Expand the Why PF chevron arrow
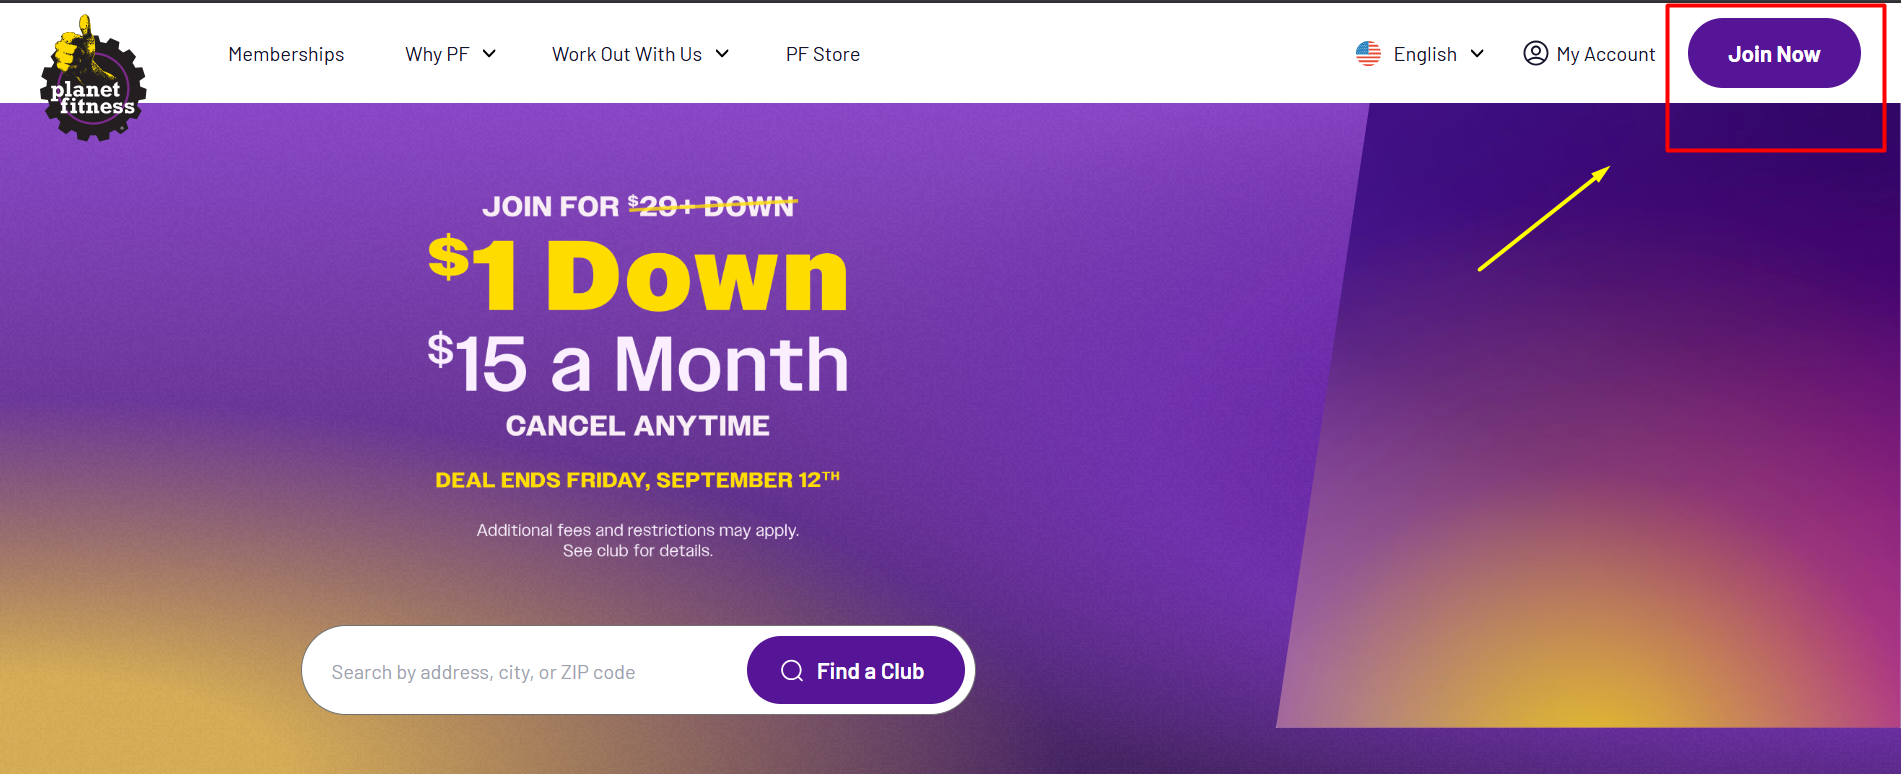 click(x=489, y=54)
